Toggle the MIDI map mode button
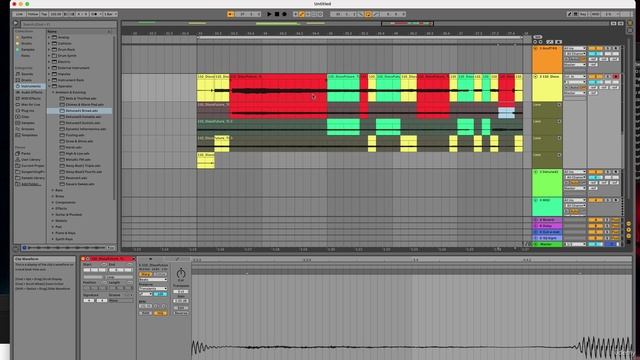 (x=595, y=14)
